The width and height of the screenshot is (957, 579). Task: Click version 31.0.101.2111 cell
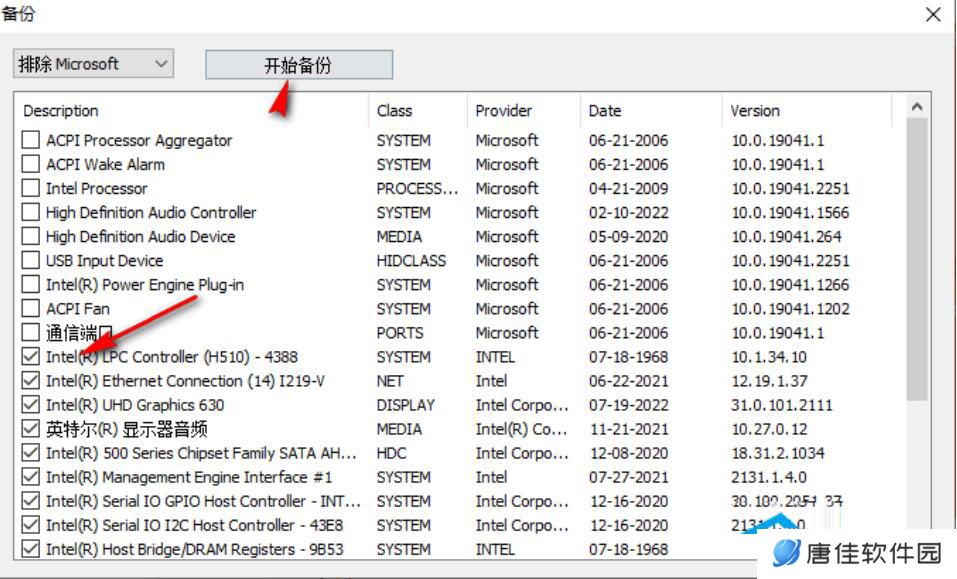(x=782, y=405)
